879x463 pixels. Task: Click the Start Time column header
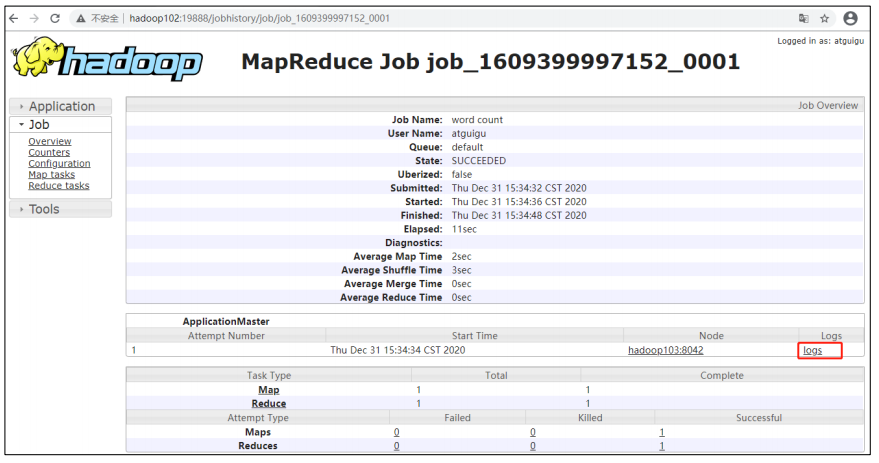(x=475, y=336)
